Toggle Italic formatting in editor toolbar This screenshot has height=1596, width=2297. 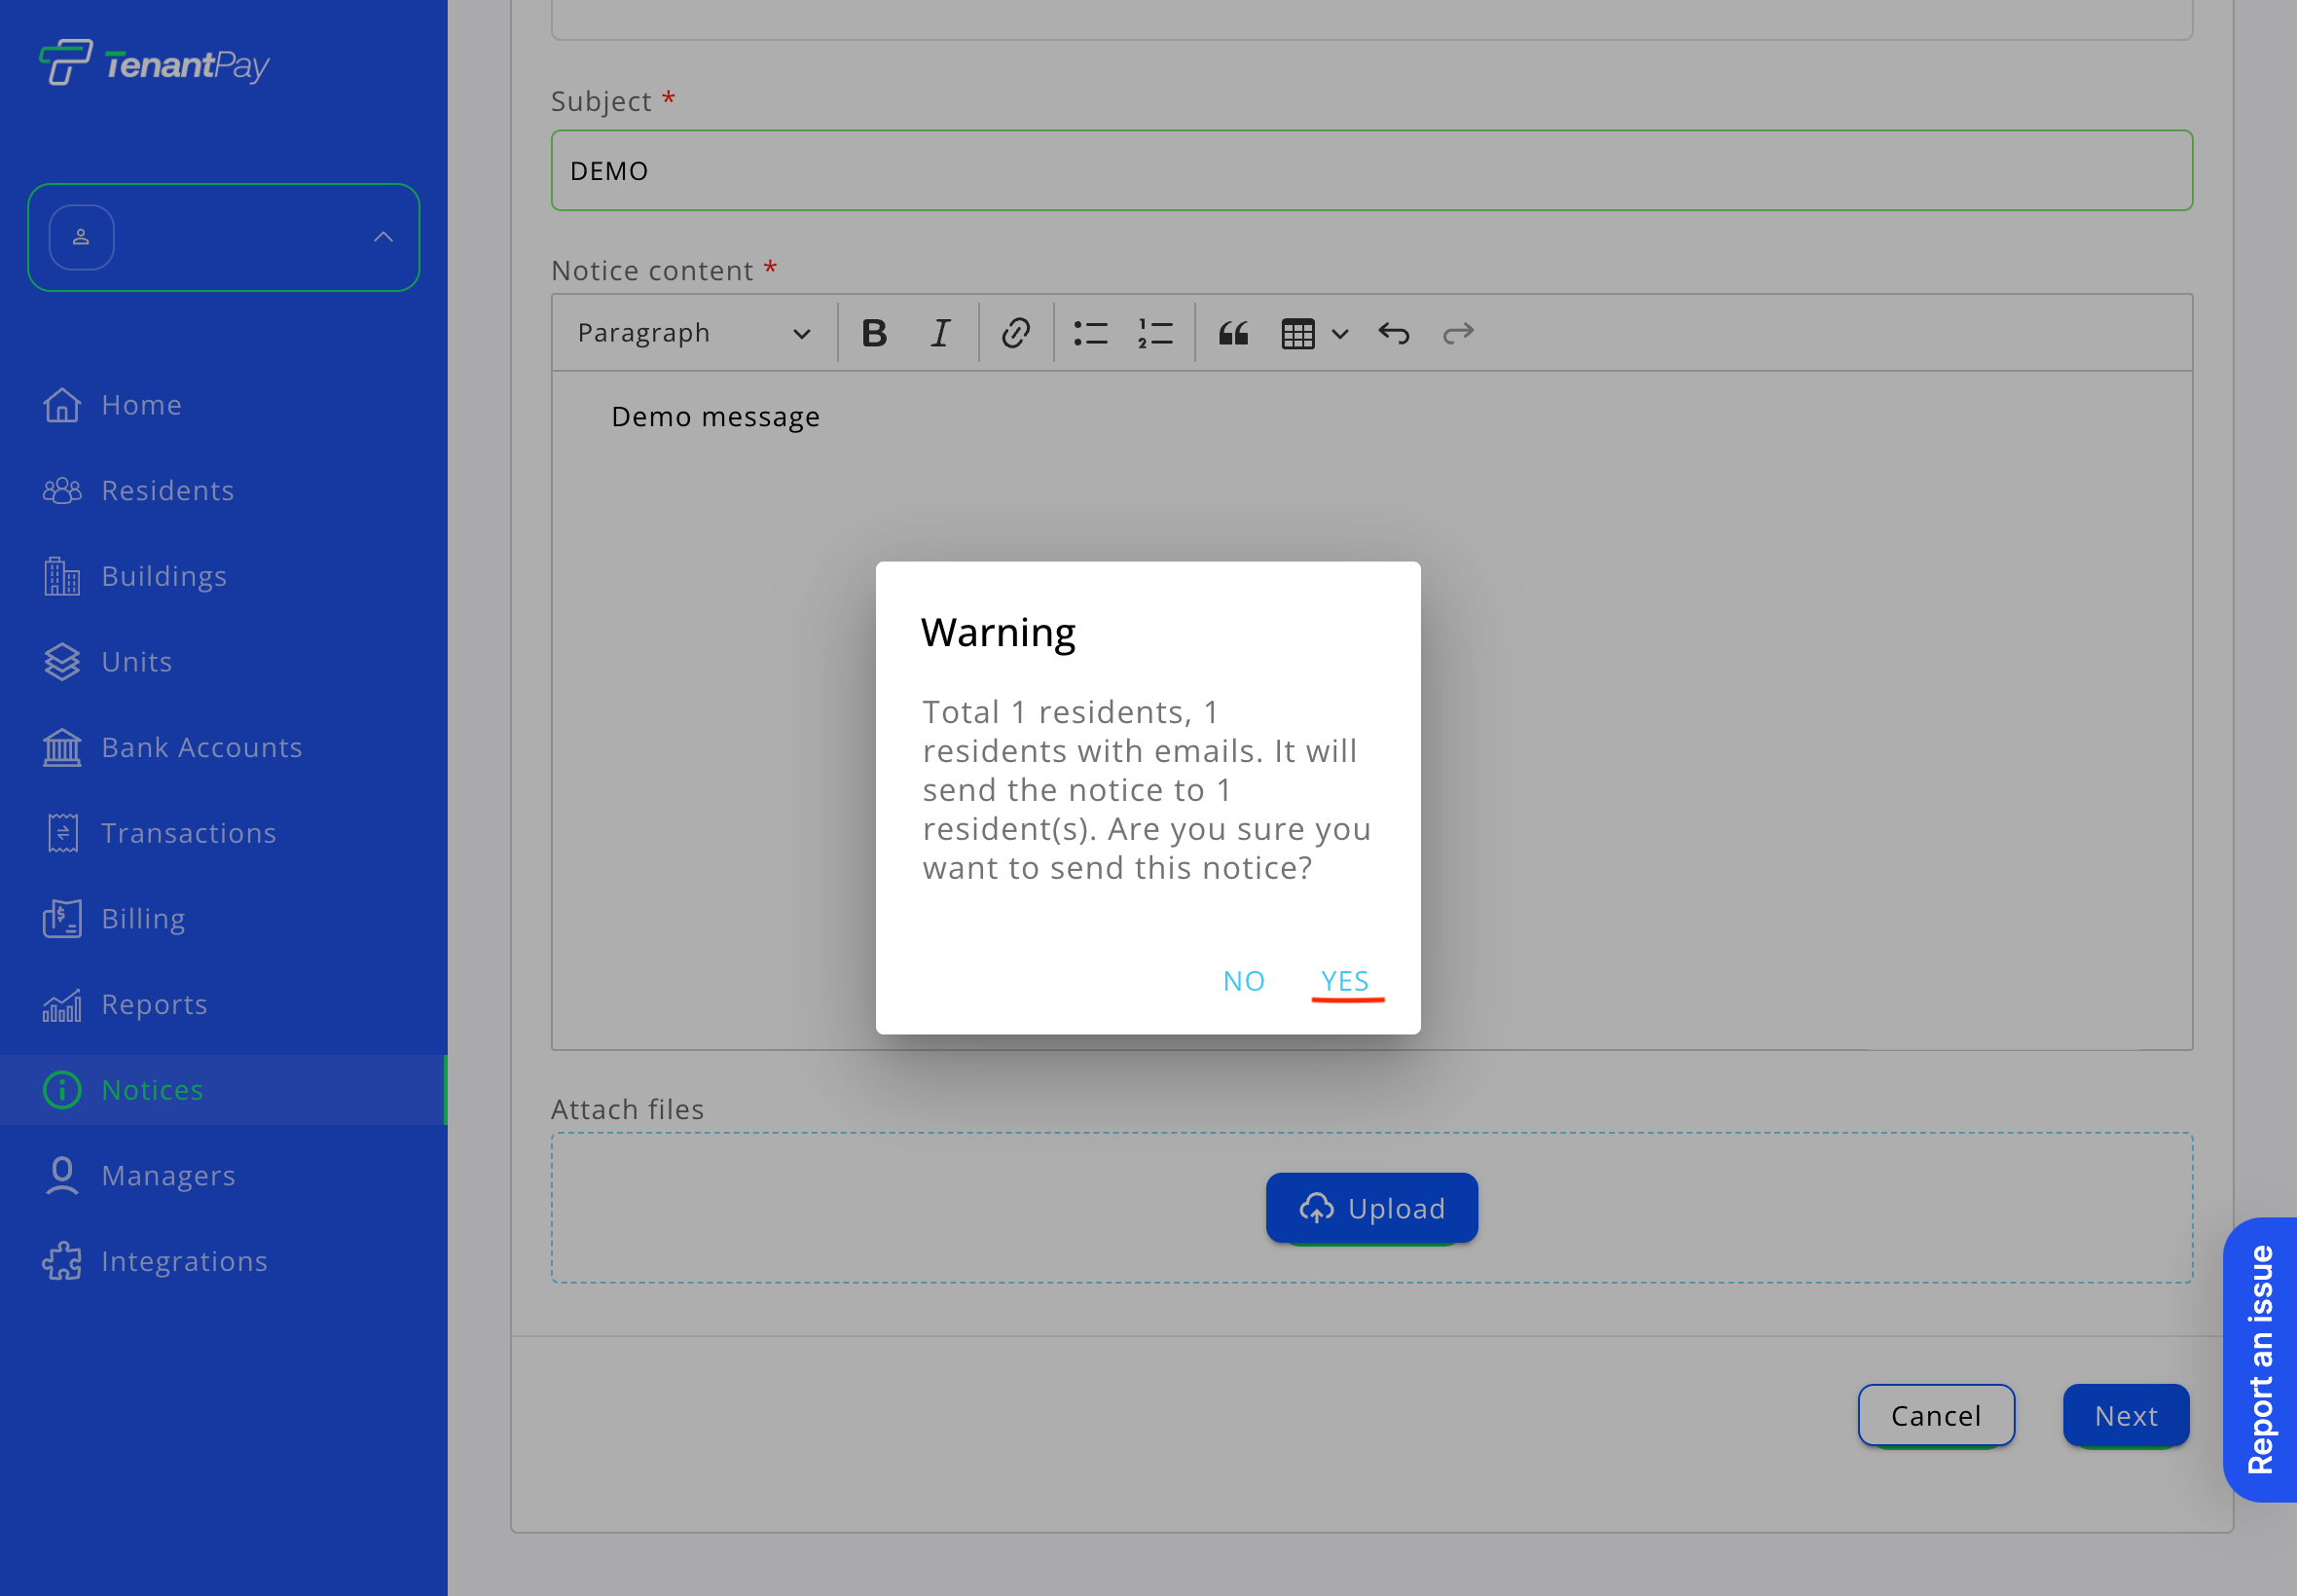click(x=940, y=333)
